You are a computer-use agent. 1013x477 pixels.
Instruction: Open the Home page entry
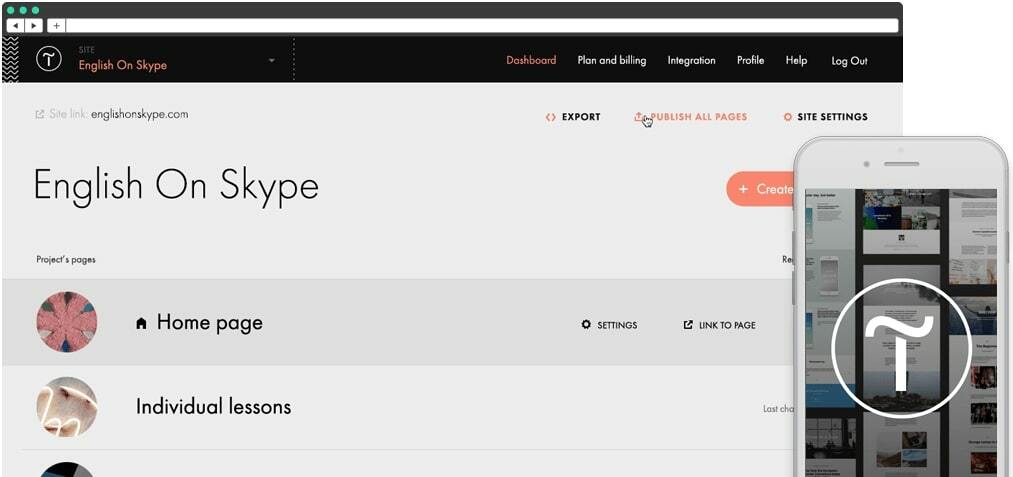[x=209, y=322]
